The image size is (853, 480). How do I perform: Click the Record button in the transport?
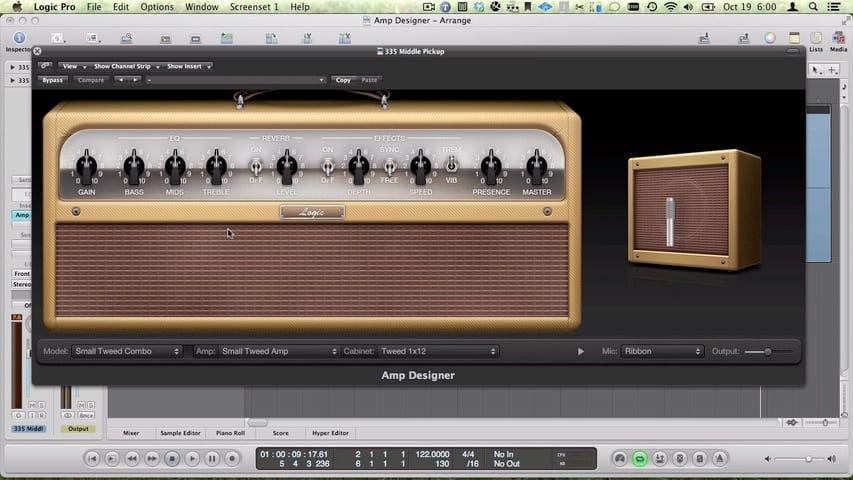tap(232, 459)
